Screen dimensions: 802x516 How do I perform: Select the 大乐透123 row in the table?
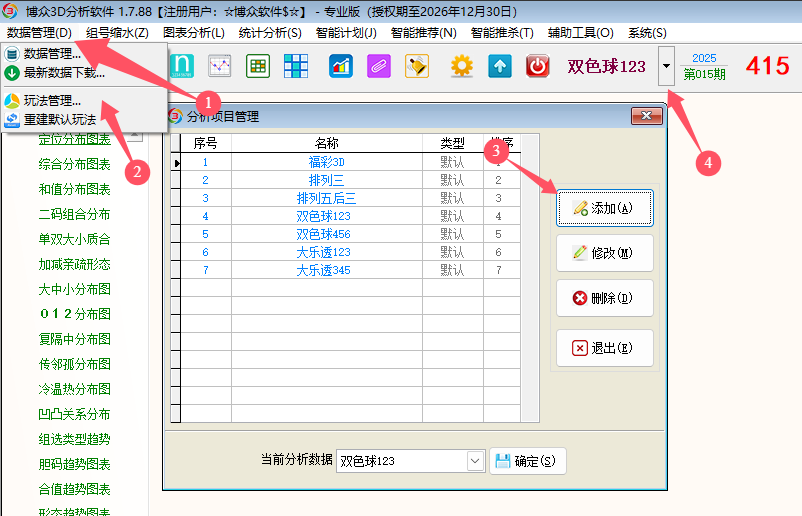(x=323, y=252)
